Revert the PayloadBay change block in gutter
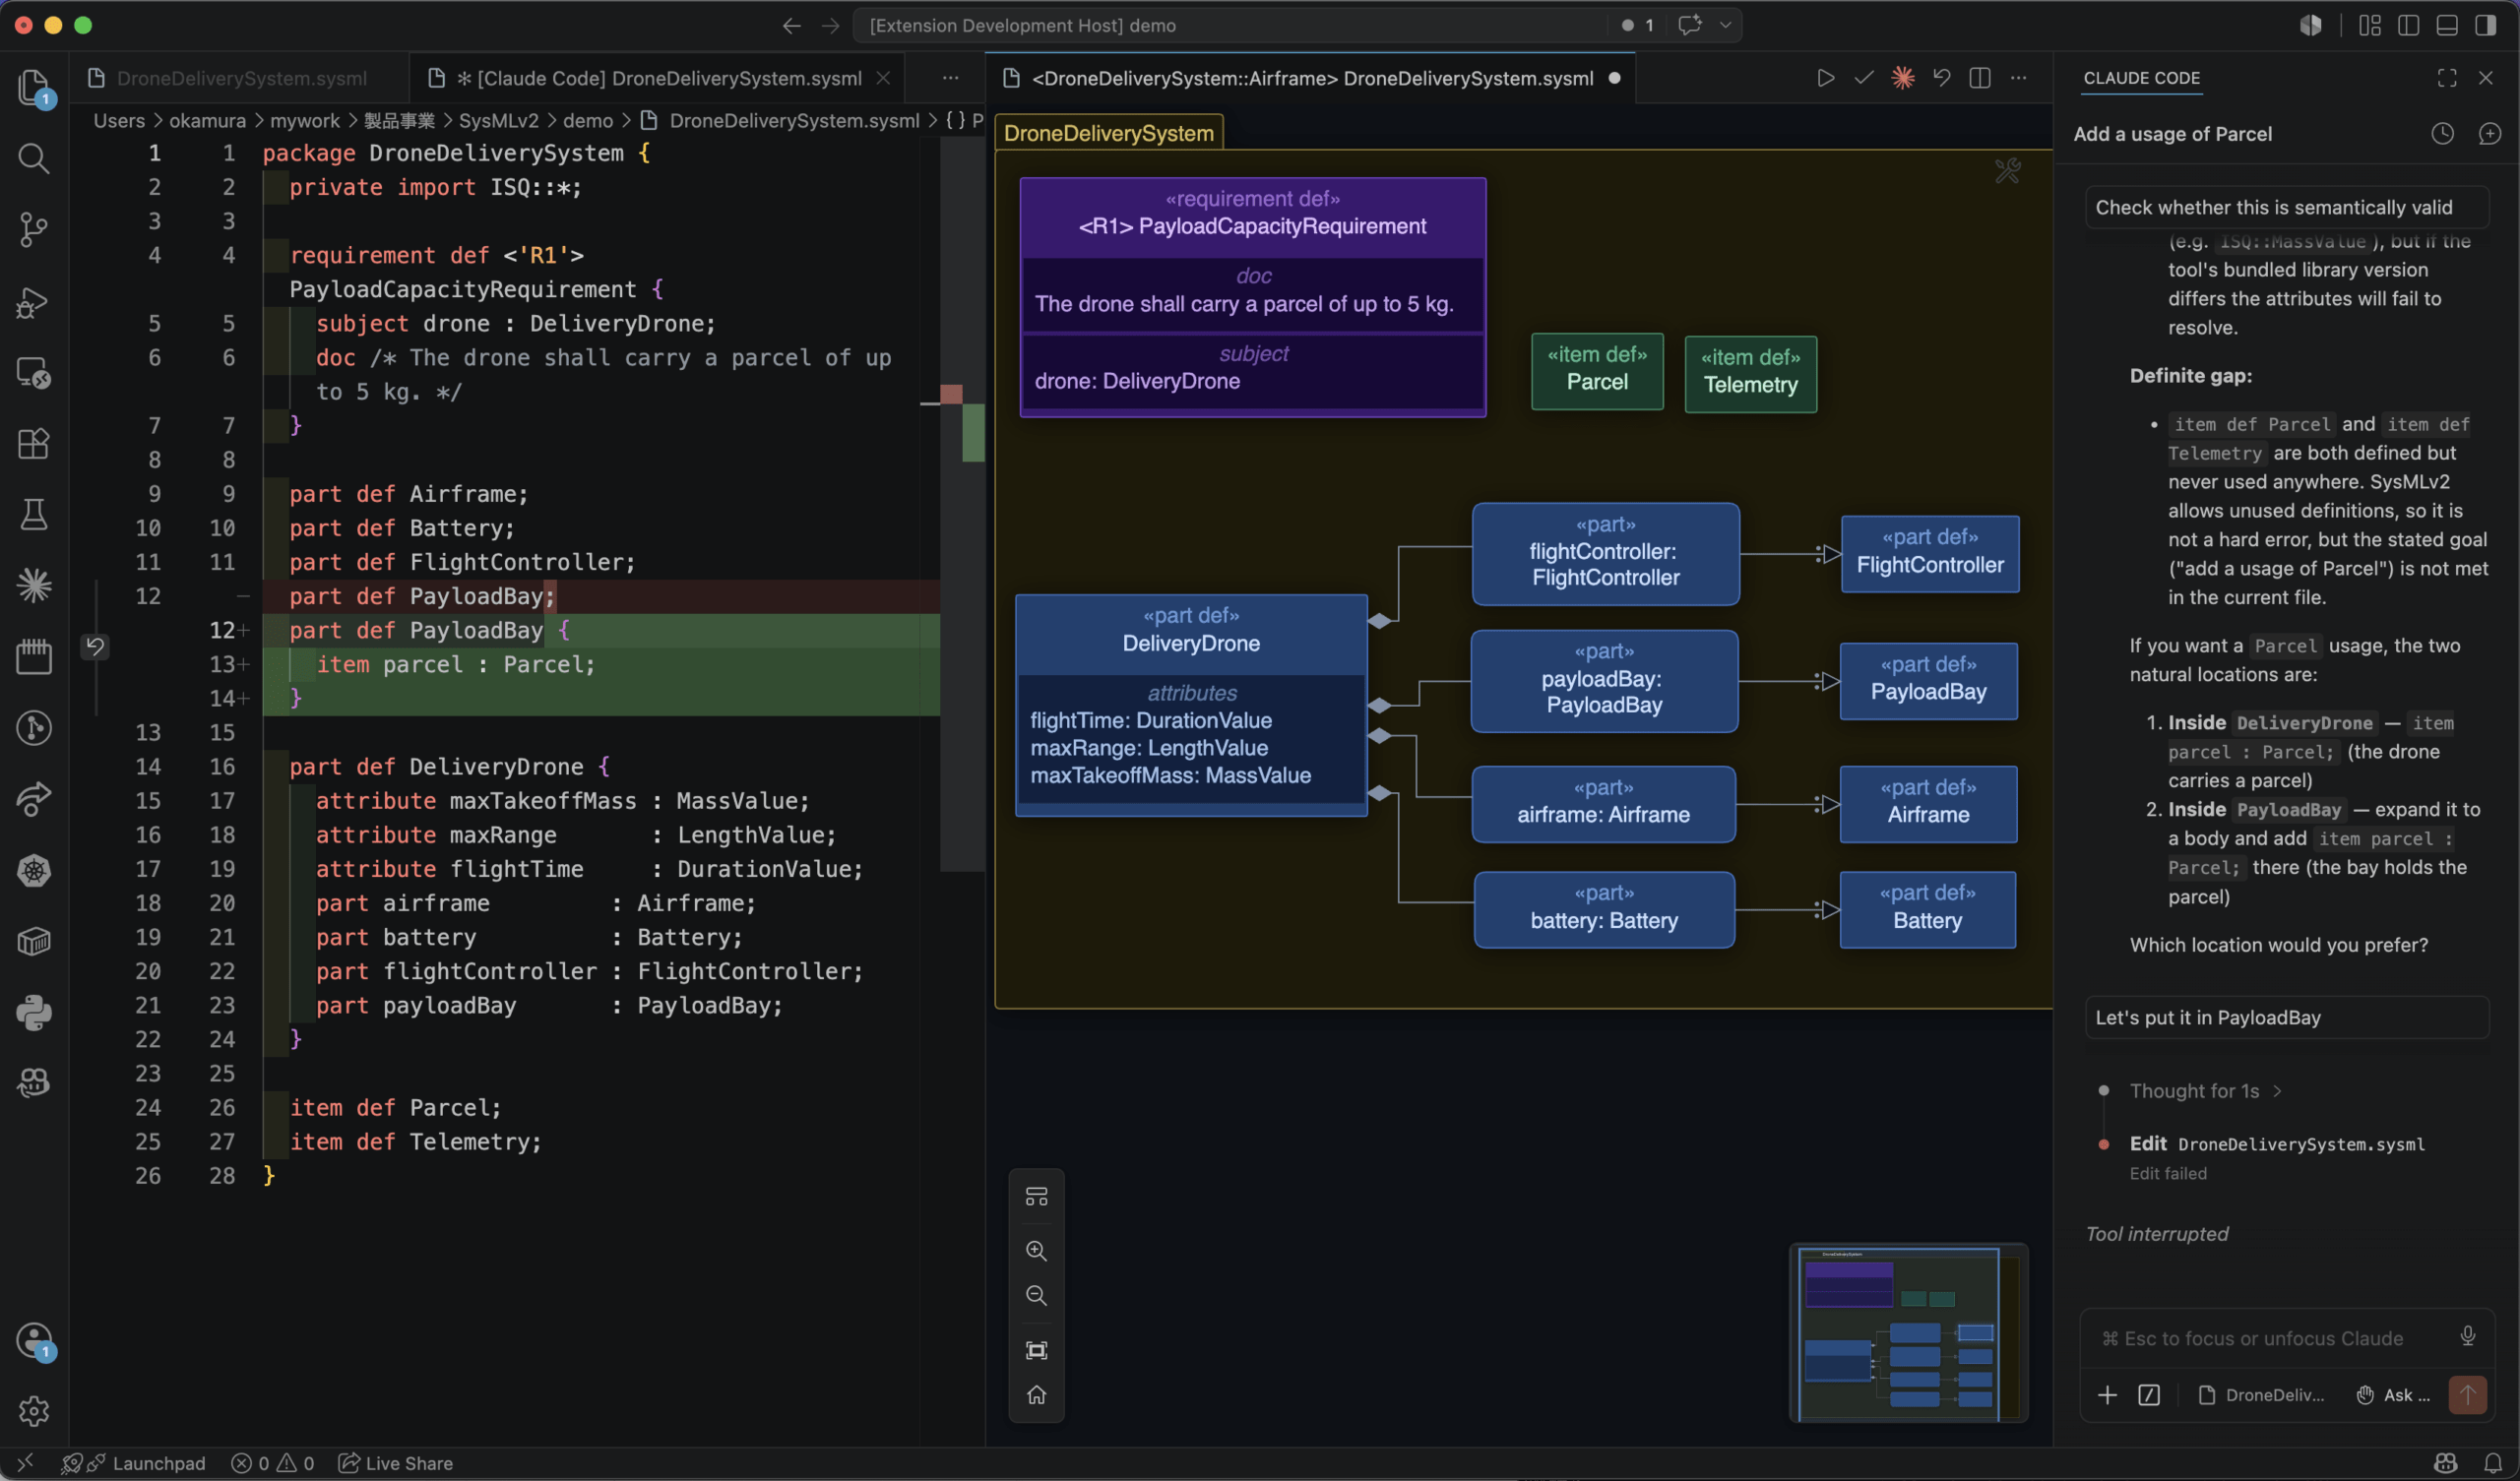The image size is (2520, 1481). [x=95, y=646]
